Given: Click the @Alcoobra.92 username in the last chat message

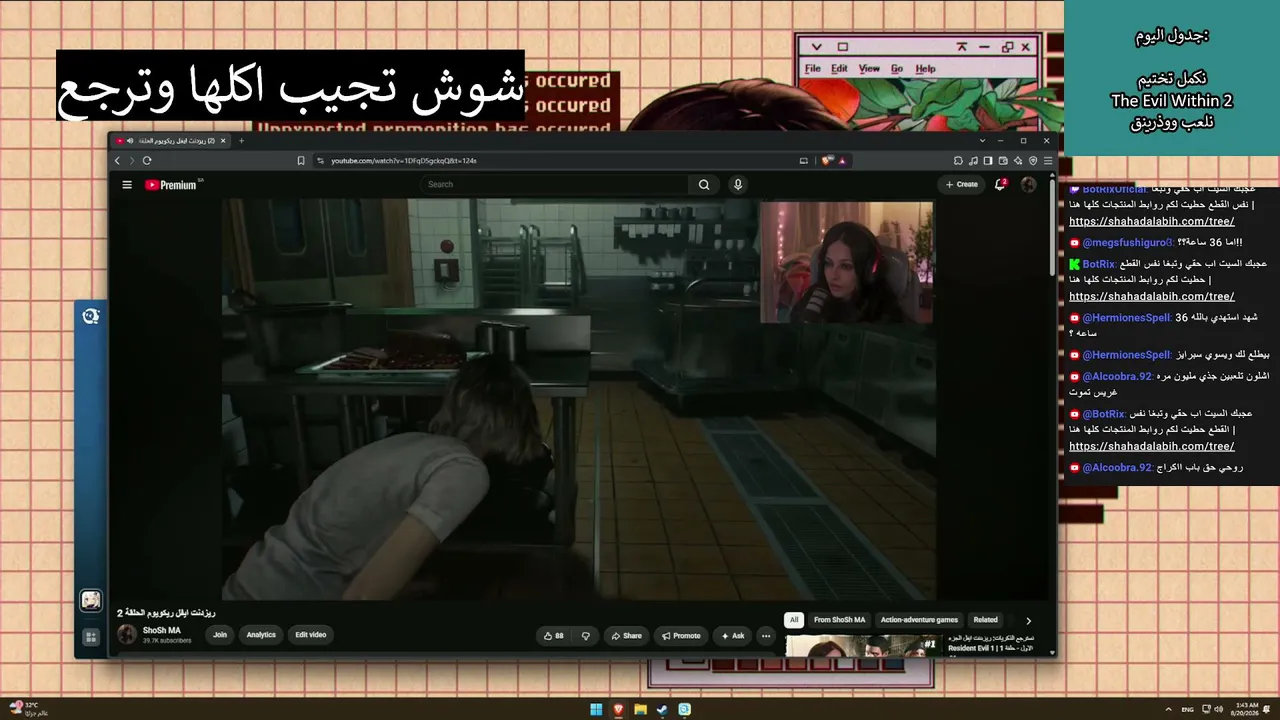Looking at the screenshot, I should pos(1117,468).
